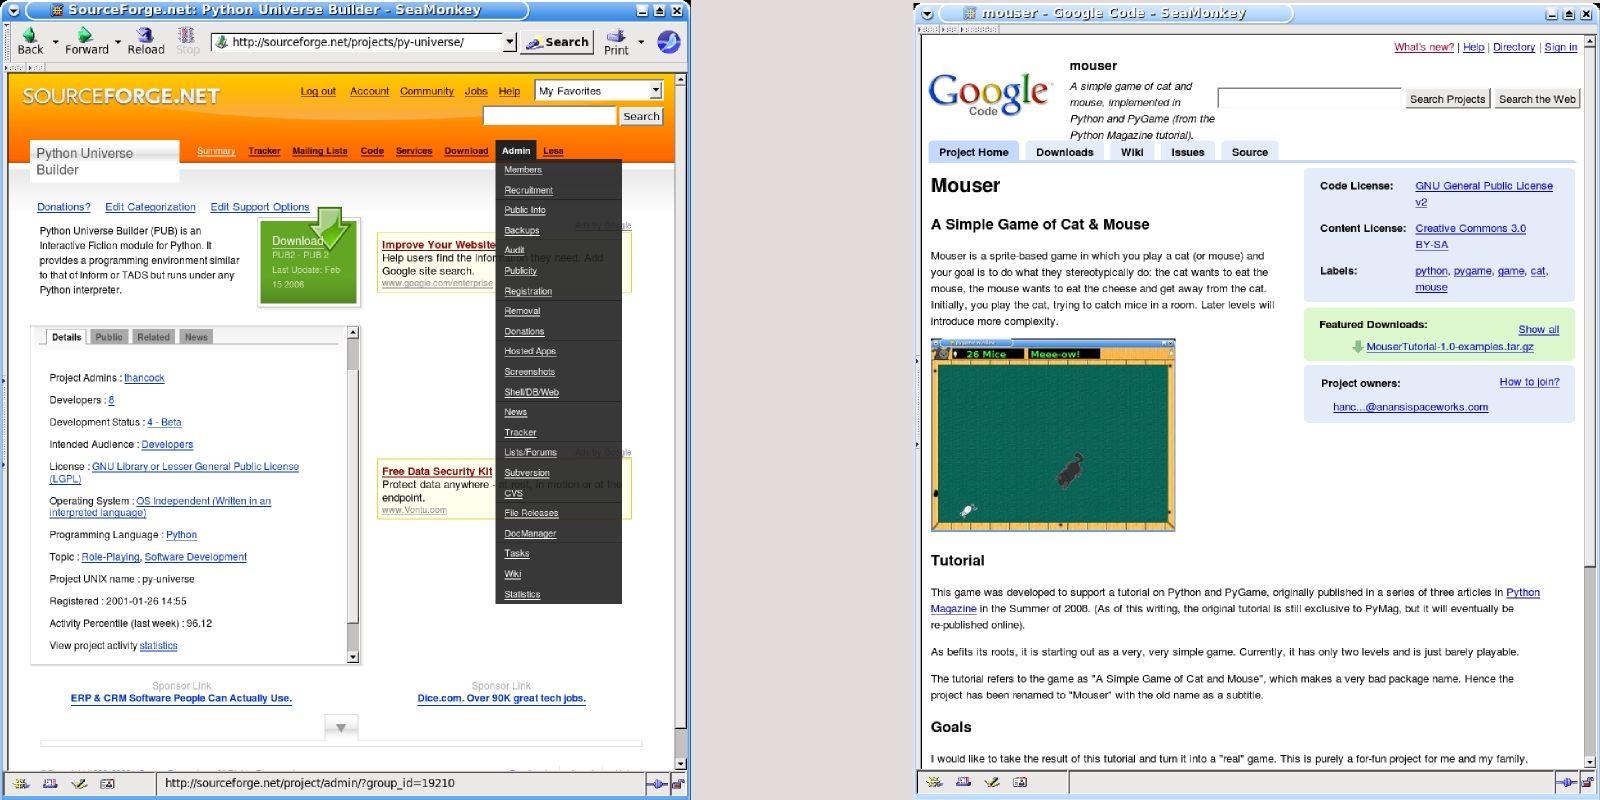
Task: Select Statistics in the Admin menu
Action: [x=522, y=594]
